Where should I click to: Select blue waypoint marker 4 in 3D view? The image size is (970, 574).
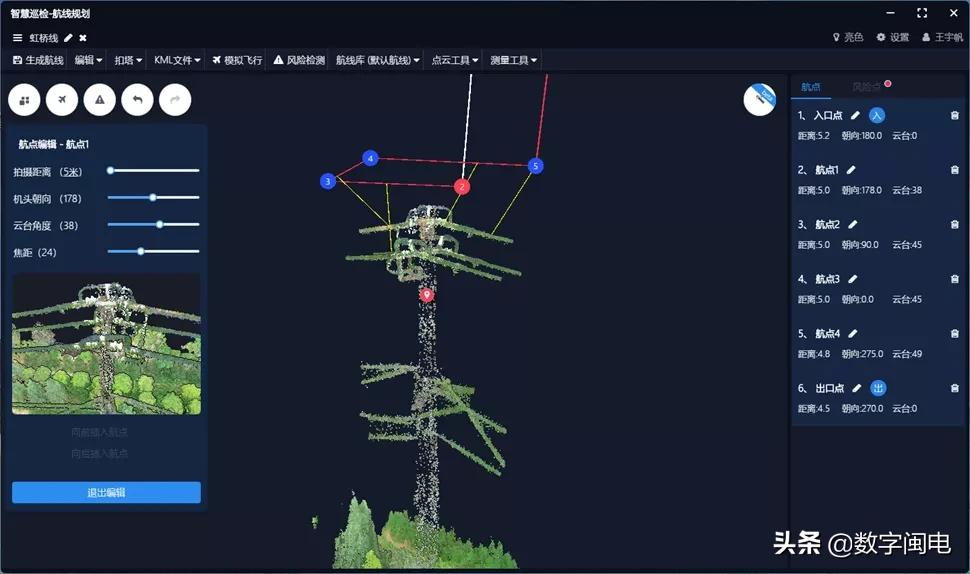click(370, 158)
